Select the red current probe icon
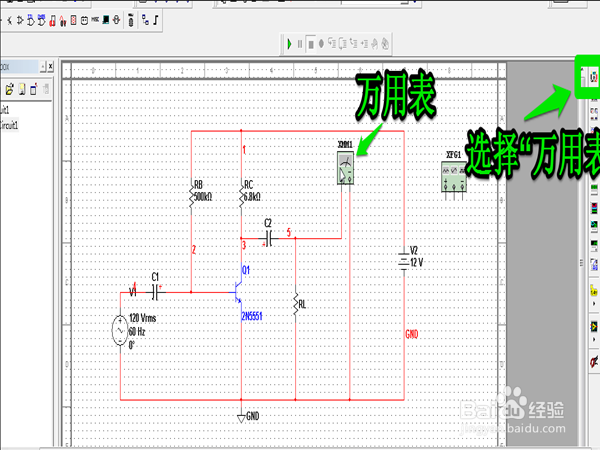The width and height of the screenshot is (600, 450). click(x=594, y=361)
